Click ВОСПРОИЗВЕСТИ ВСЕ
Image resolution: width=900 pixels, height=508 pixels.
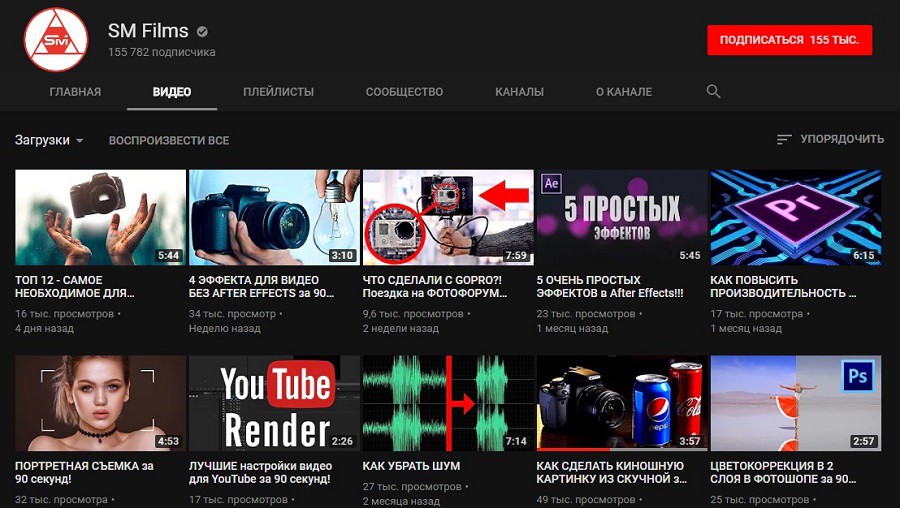pos(169,141)
